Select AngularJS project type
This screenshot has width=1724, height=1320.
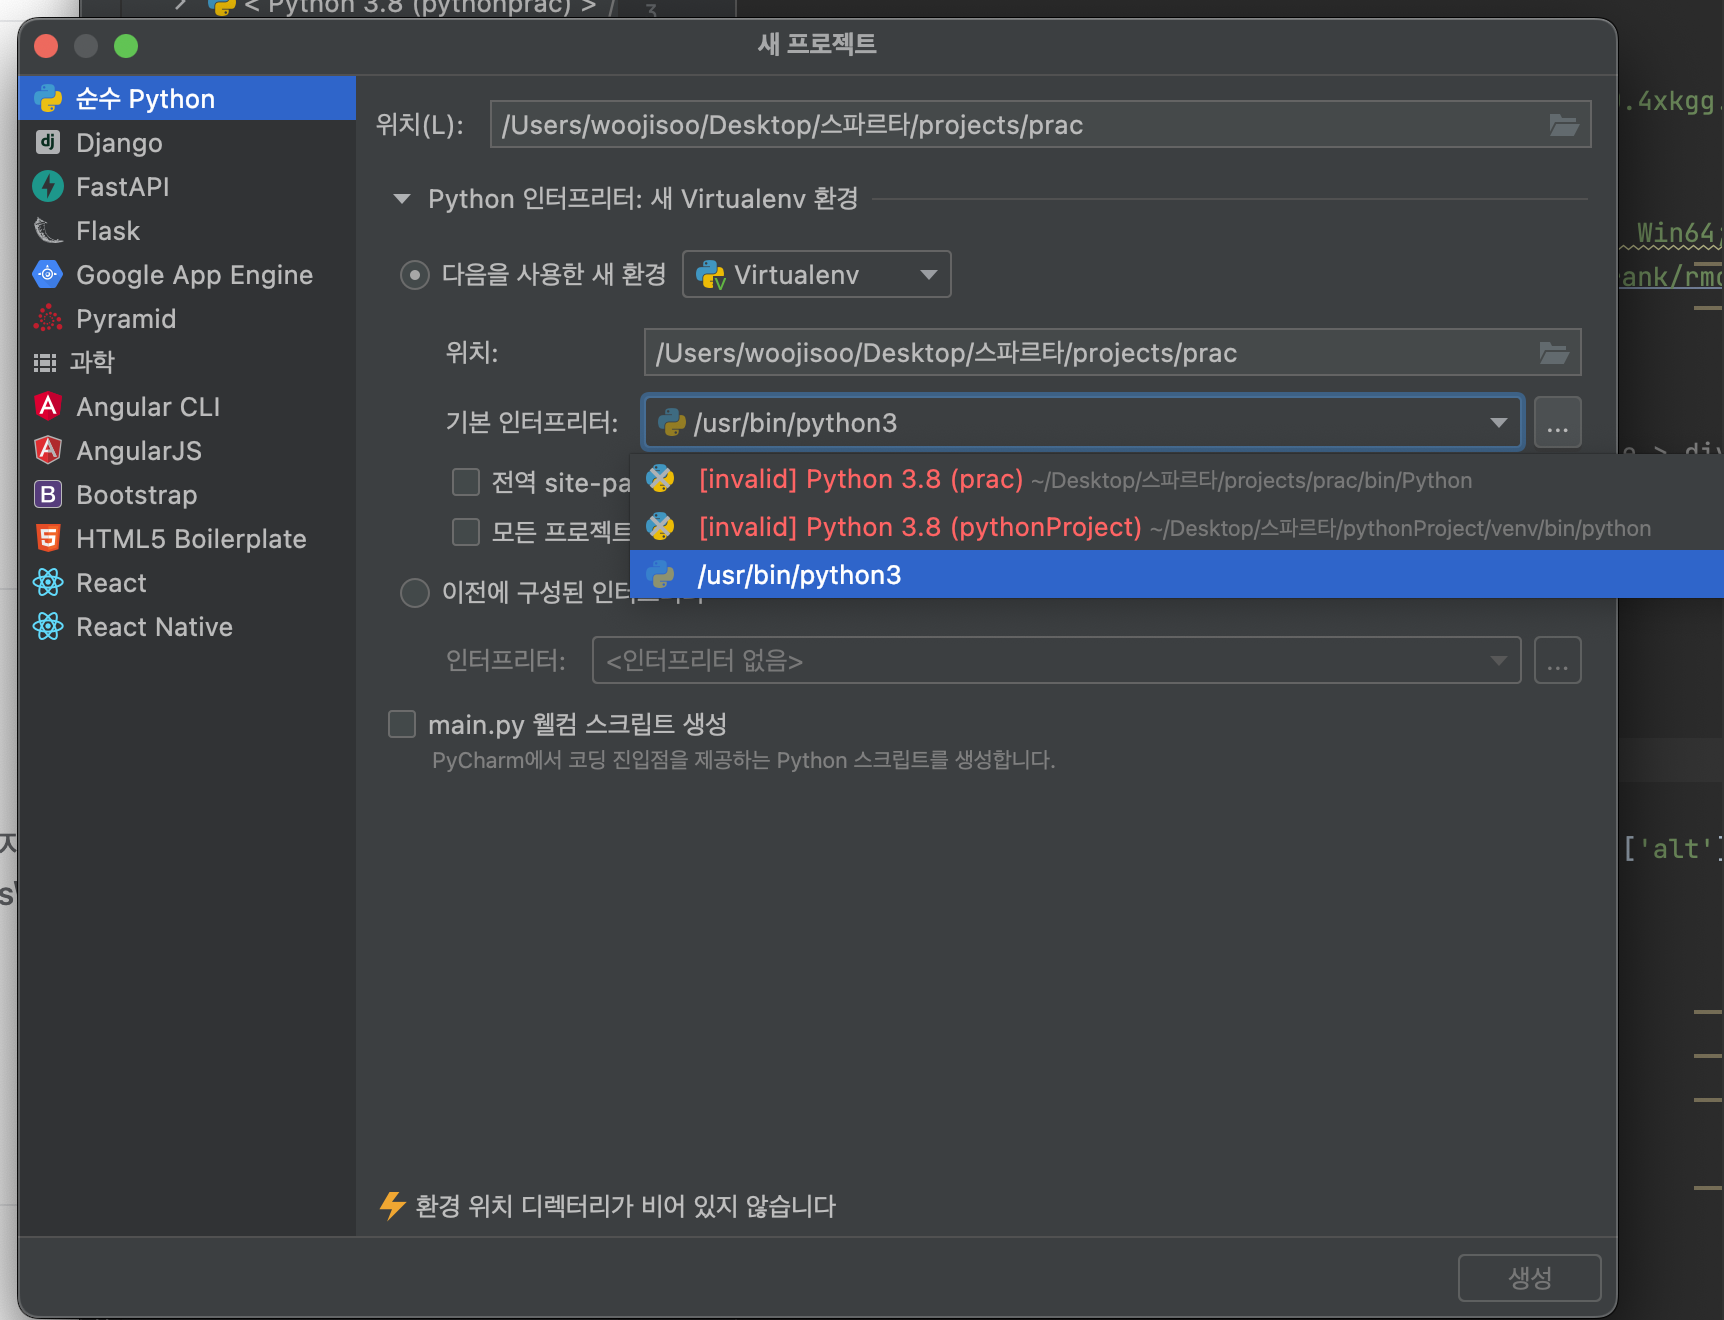click(x=187, y=450)
